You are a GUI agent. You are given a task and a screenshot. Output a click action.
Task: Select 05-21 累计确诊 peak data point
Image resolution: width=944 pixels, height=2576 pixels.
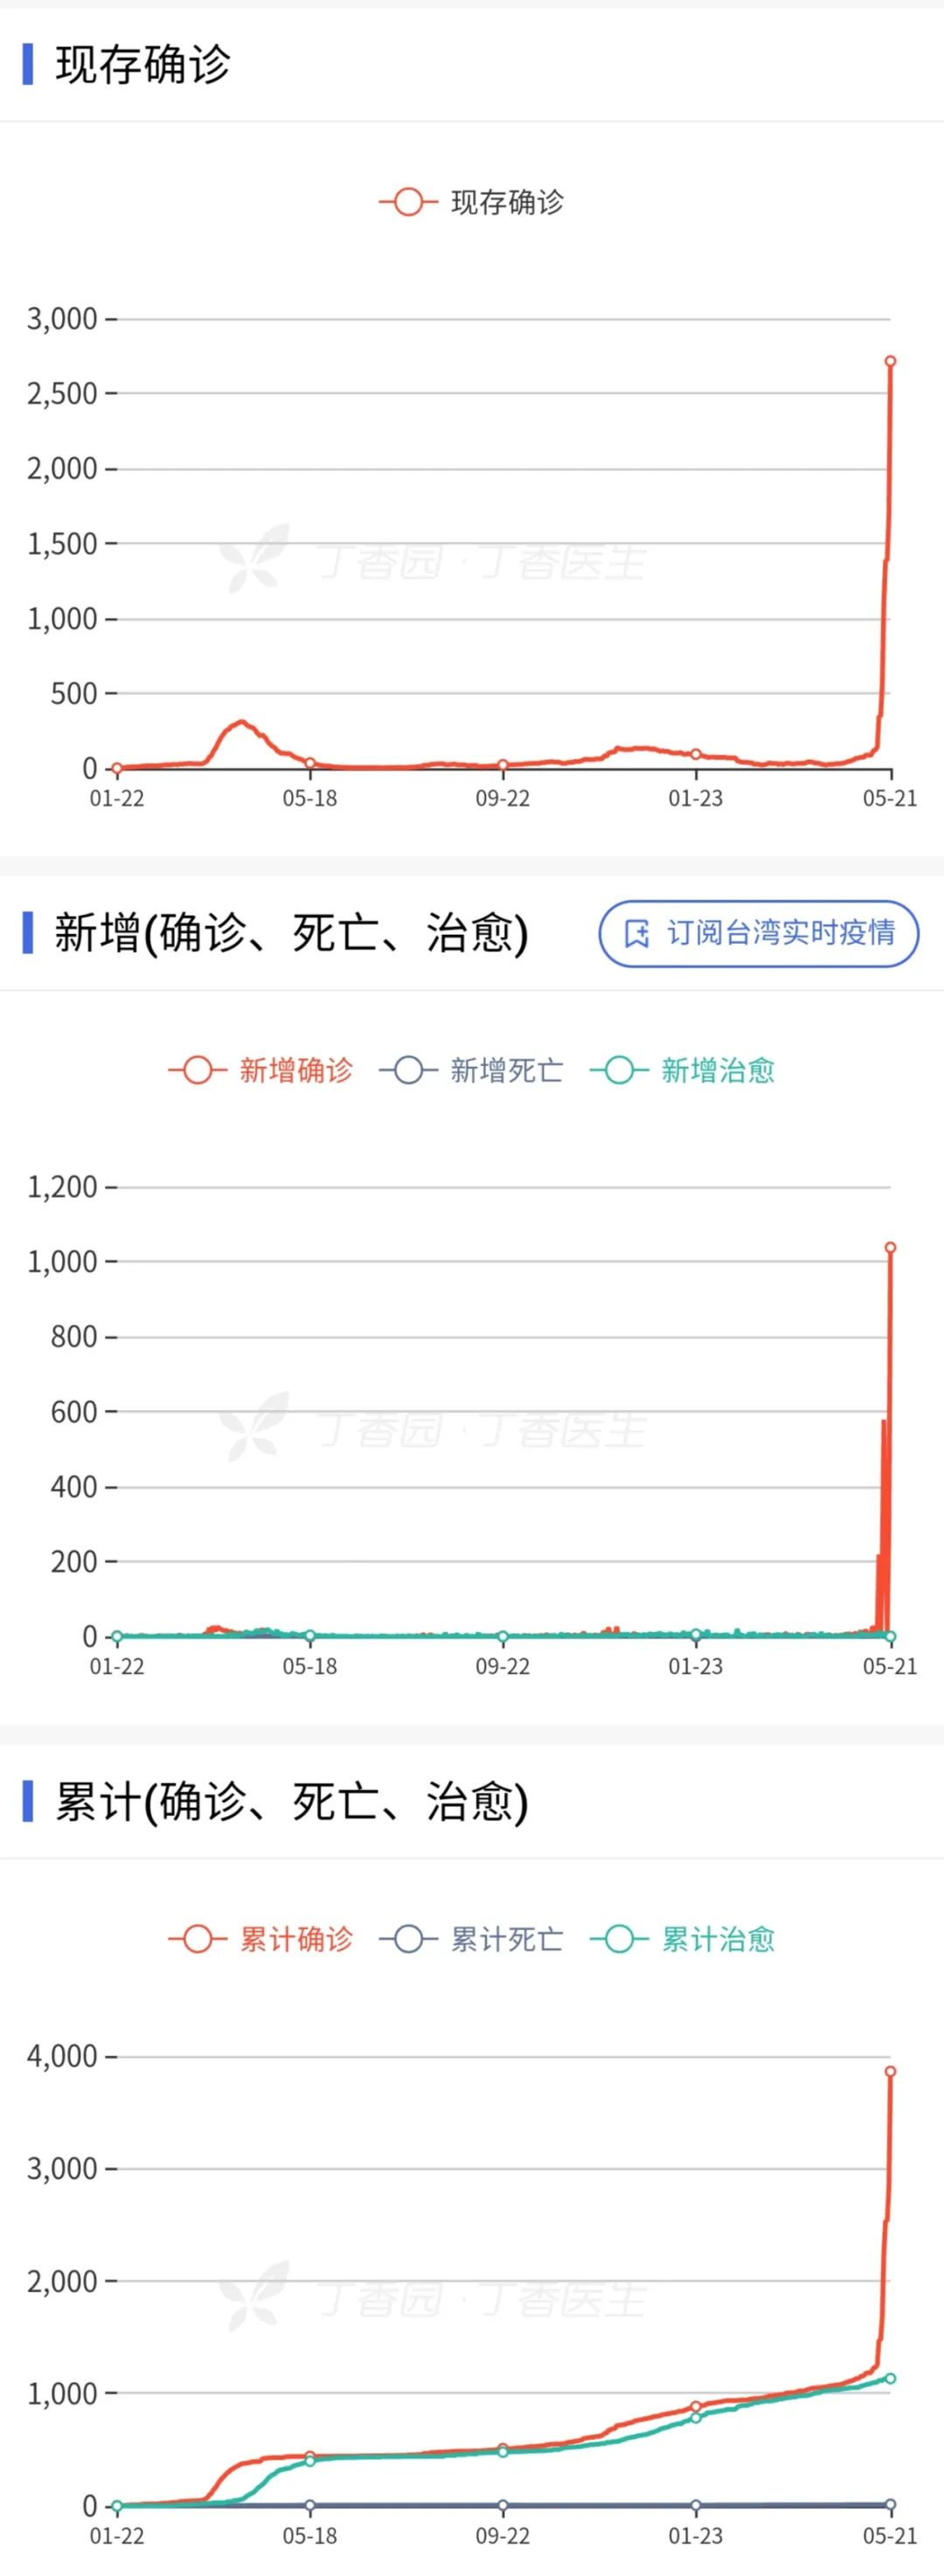(x=890, y=2071)
